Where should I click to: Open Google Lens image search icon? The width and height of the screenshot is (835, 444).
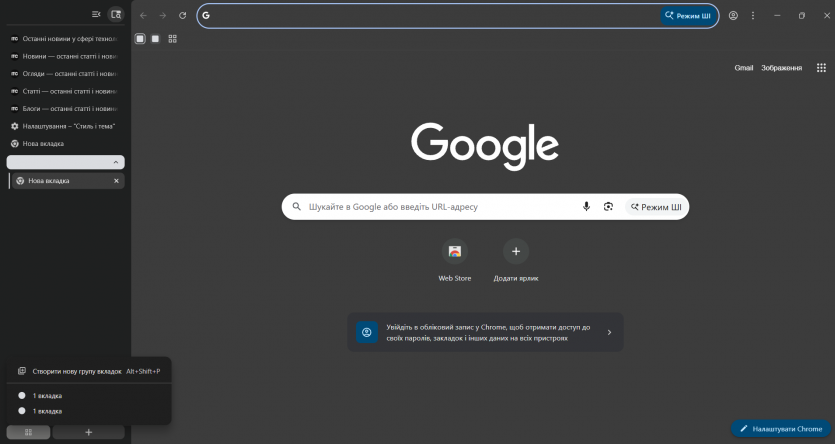click(608, 207)
